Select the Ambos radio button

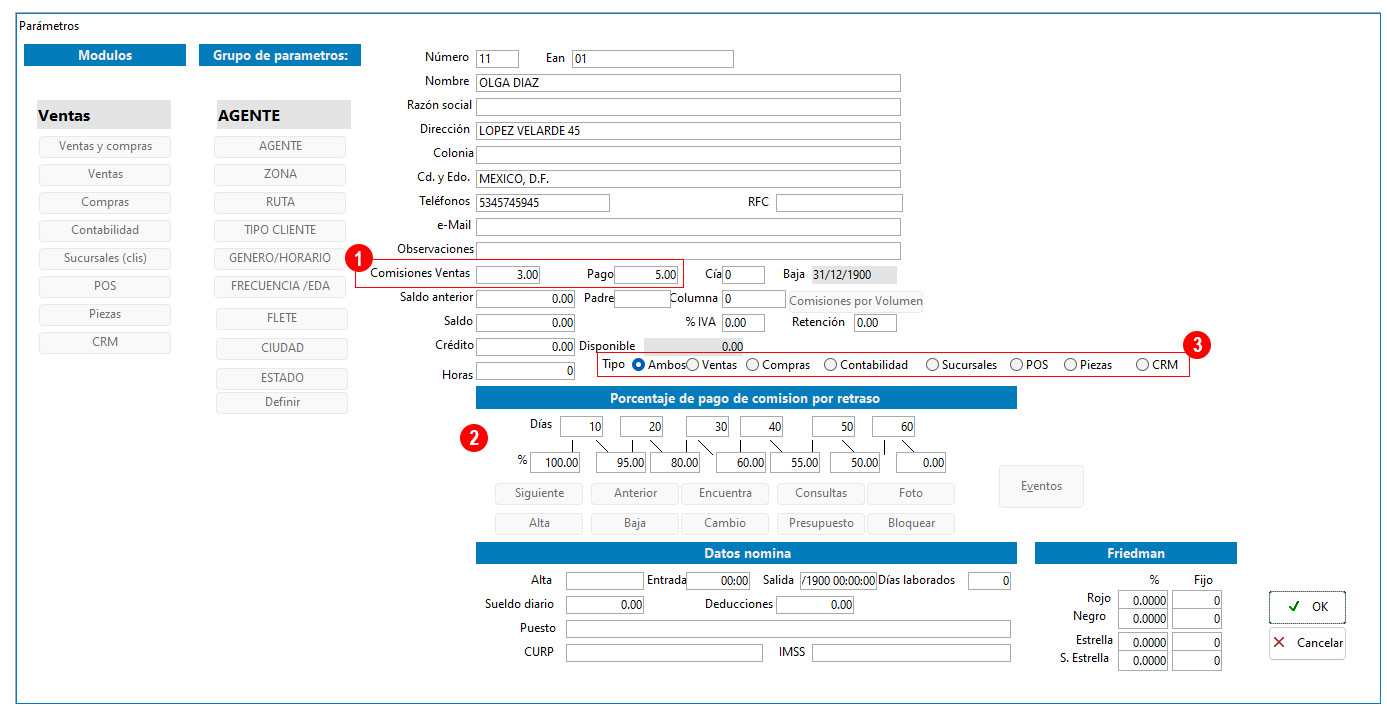coord(638,365)
